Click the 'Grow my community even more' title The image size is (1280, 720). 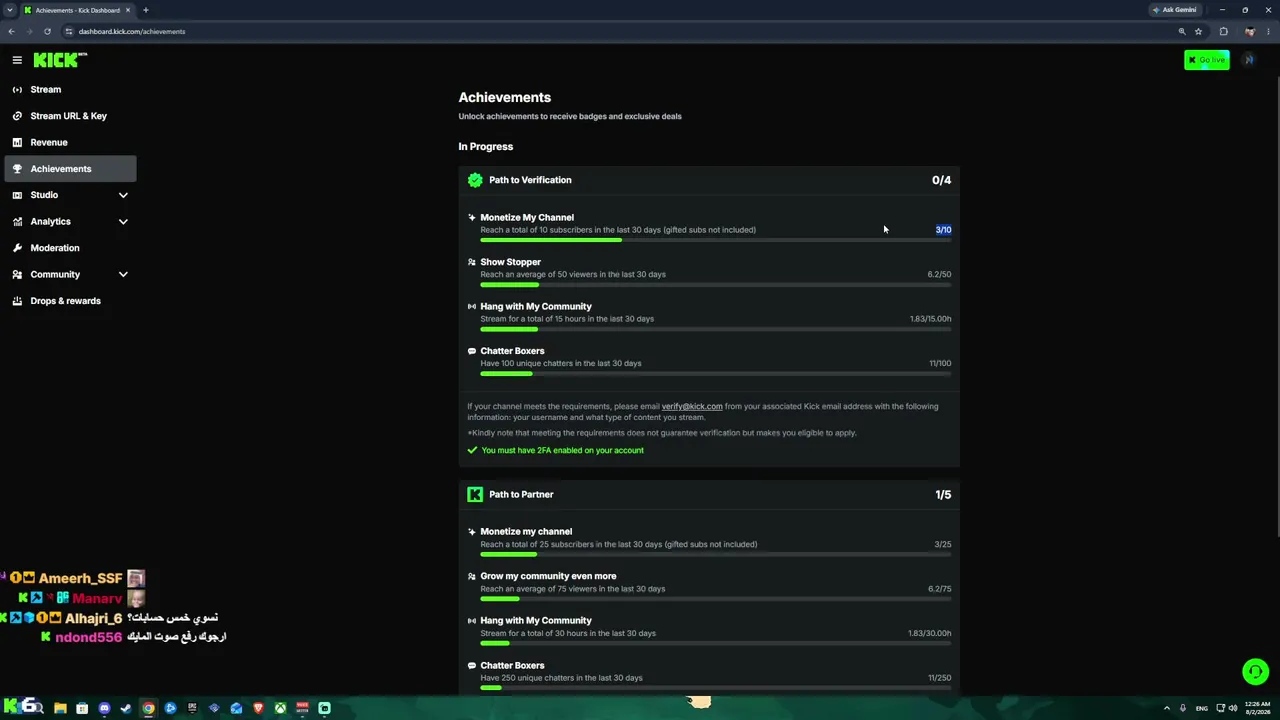click(x=548, y=576)
